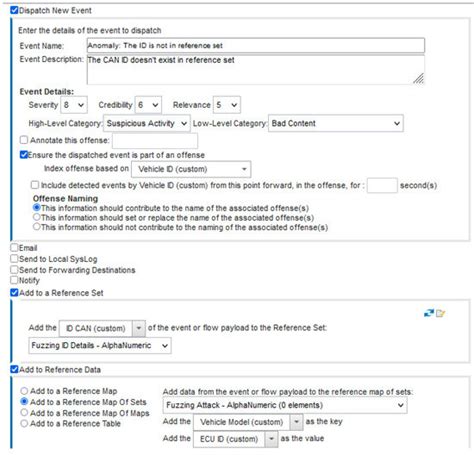Viewport: 474px width, 455px height.
Task: Open the Fuzzing Attack - AlphaNumeric reference map dropdown
Action: 285,405
